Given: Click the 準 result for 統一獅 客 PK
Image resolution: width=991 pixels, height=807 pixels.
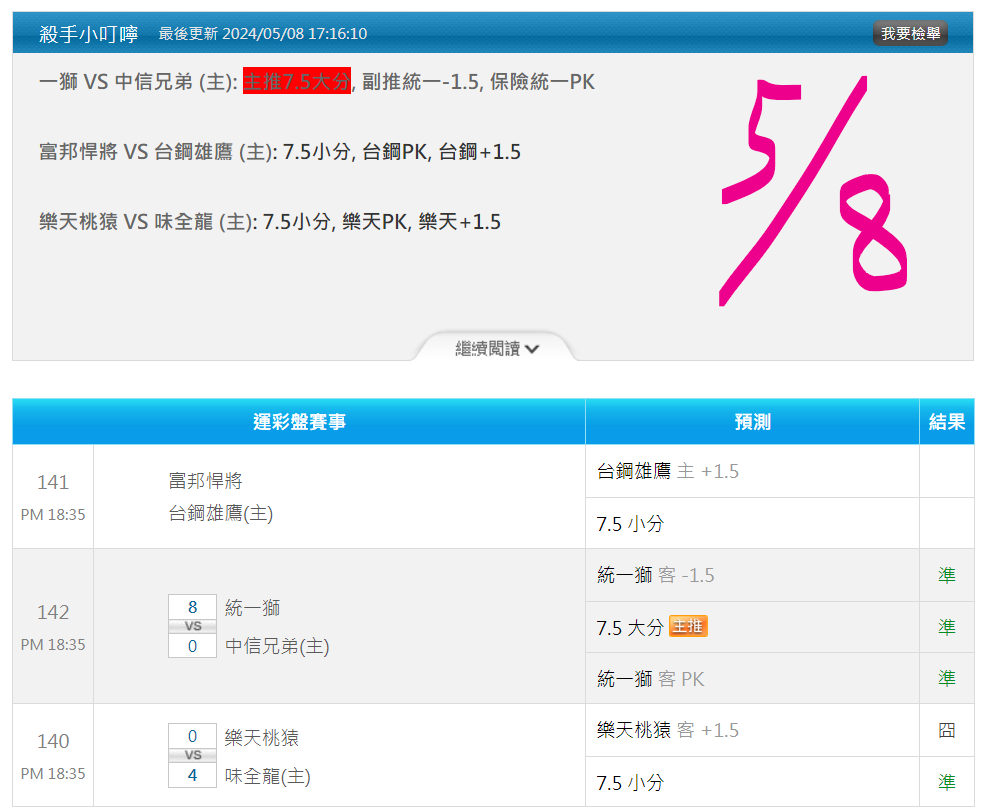Looking at the screenshot, I should pyautogui.click(x=947, y=678).
